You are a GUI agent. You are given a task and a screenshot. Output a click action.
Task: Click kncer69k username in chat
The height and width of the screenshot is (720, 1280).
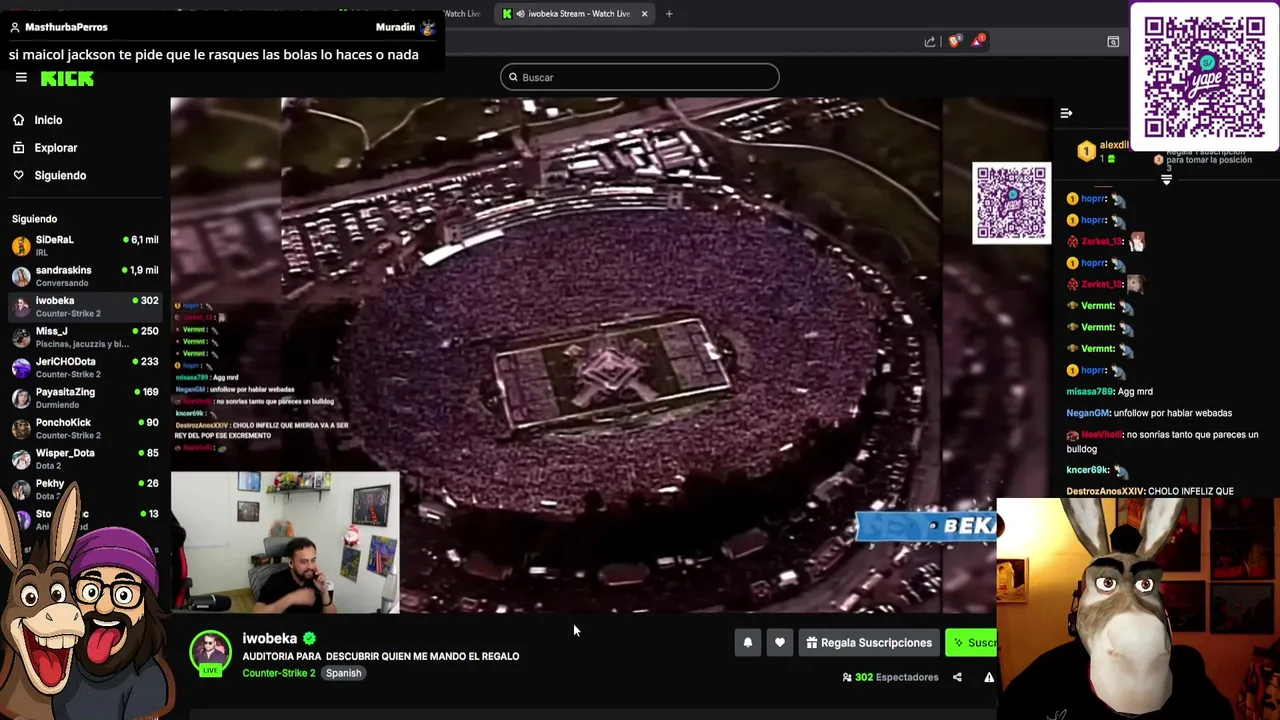coord(1087,470)
